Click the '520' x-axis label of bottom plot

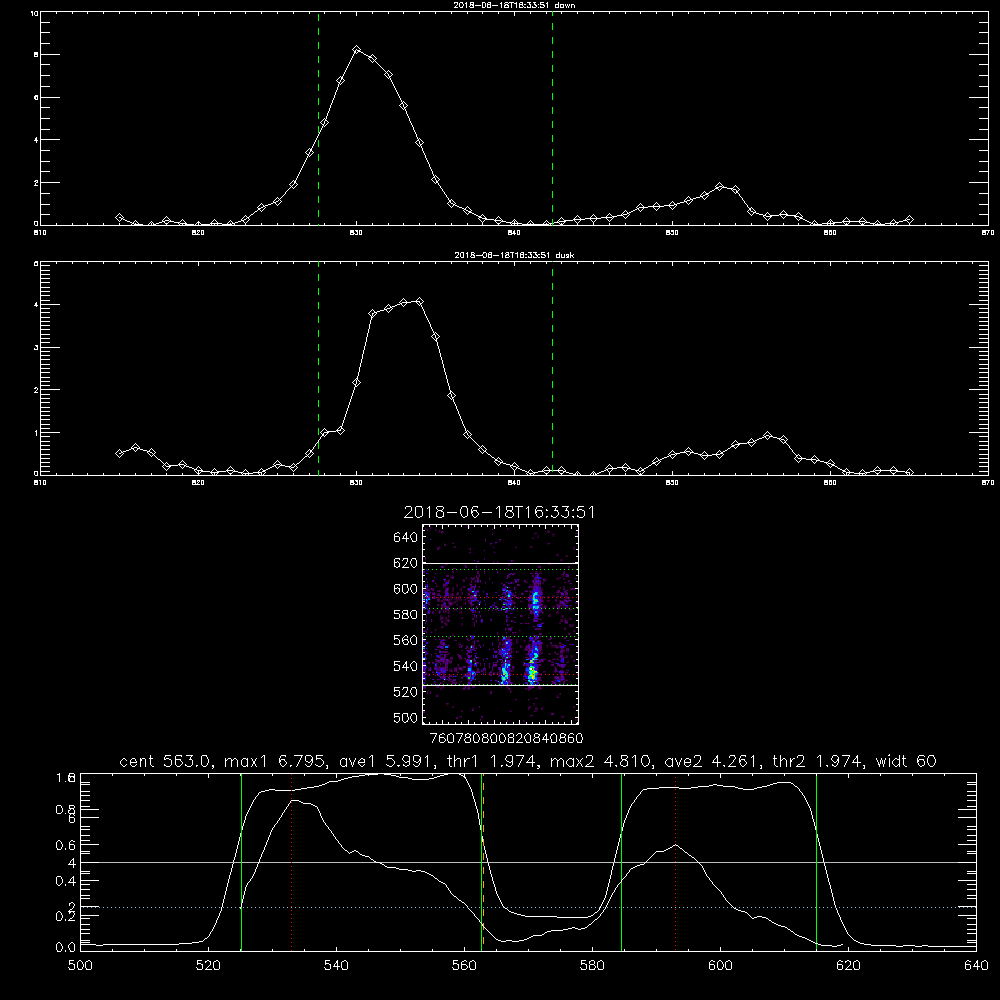(x=209, y=966)
